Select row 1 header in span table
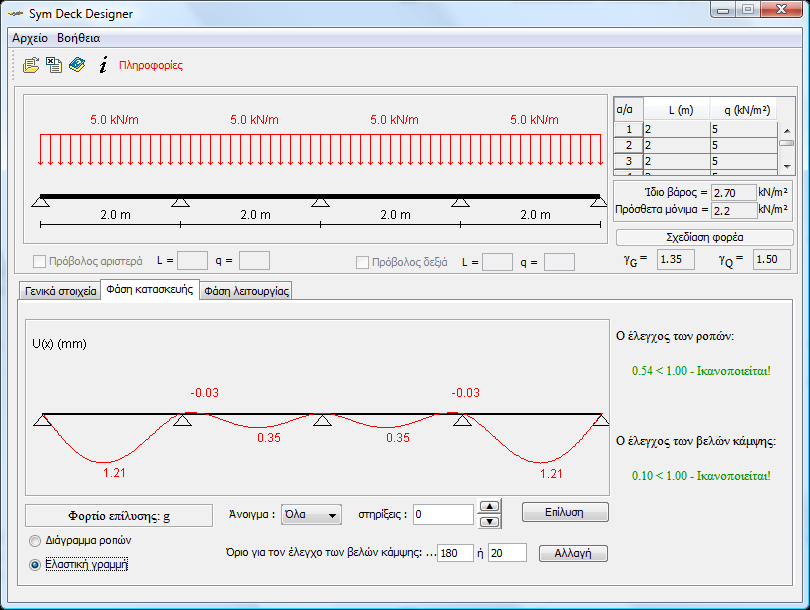 (x=629, y=129)
